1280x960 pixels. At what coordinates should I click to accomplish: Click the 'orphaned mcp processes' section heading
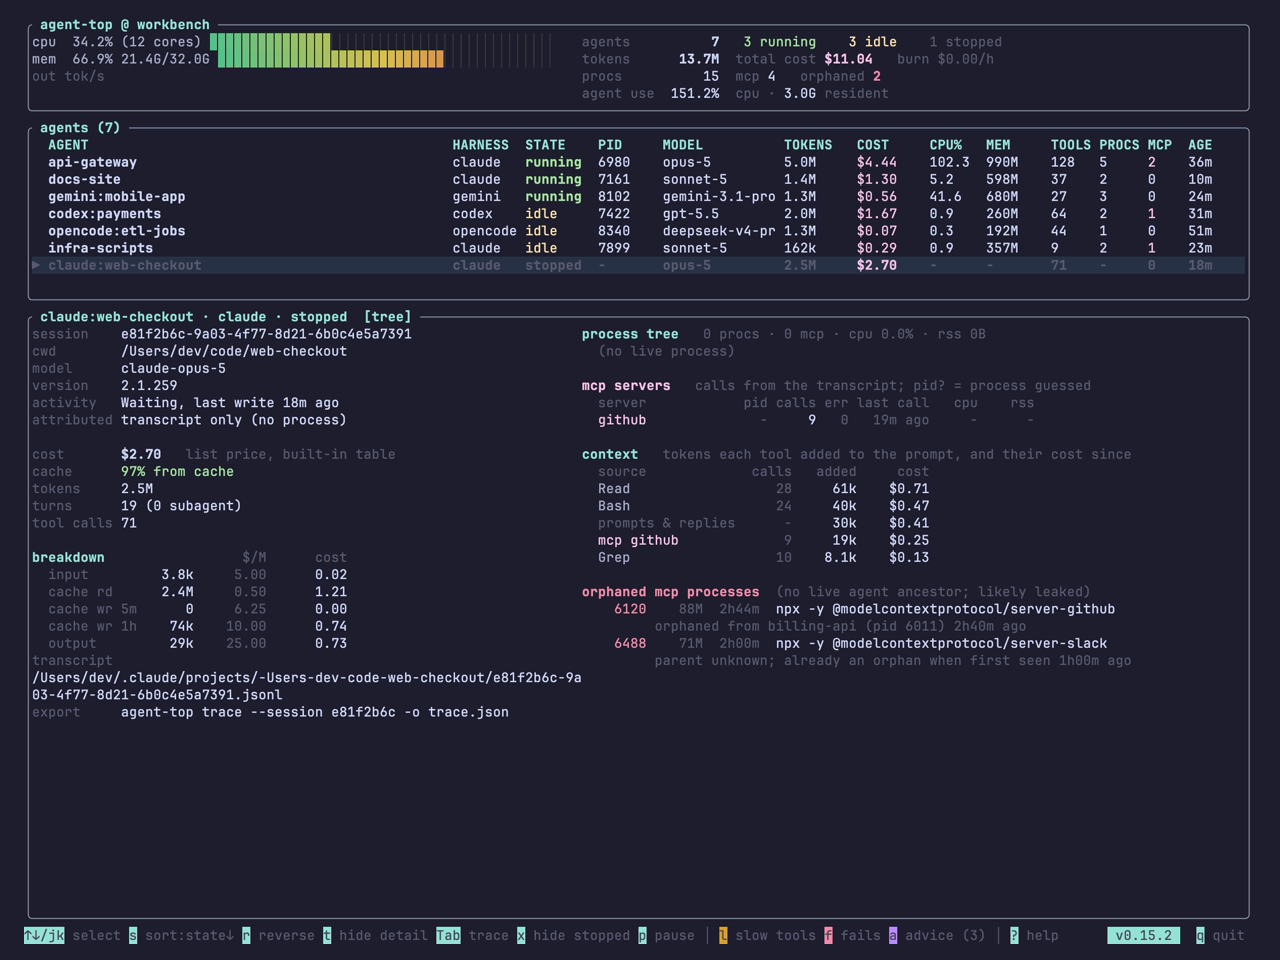[670, 592]
